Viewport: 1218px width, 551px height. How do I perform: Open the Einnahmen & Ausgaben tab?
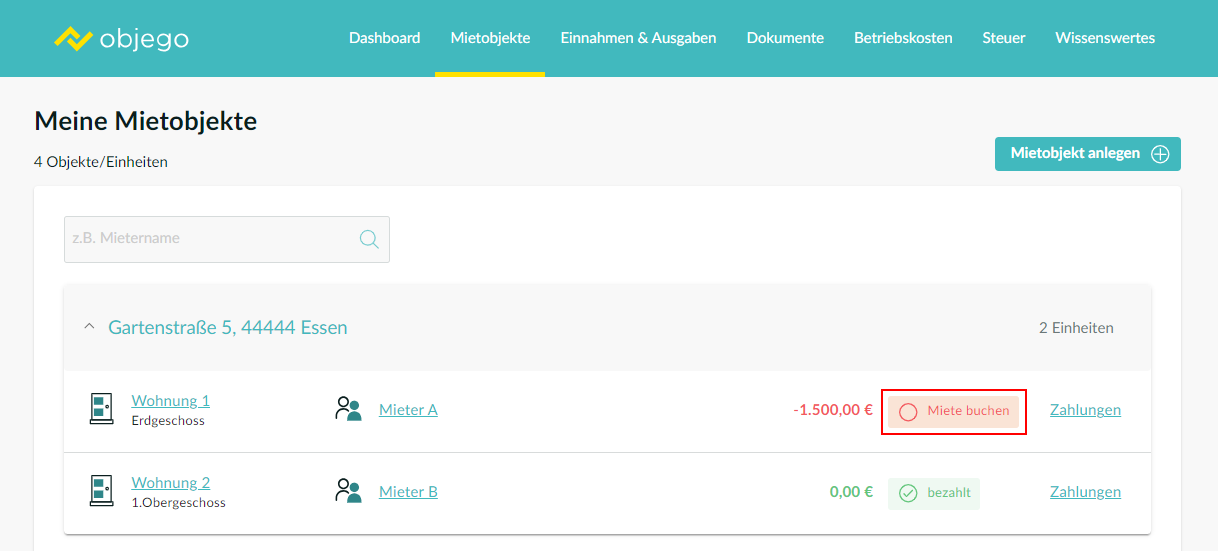coord(638,38)
